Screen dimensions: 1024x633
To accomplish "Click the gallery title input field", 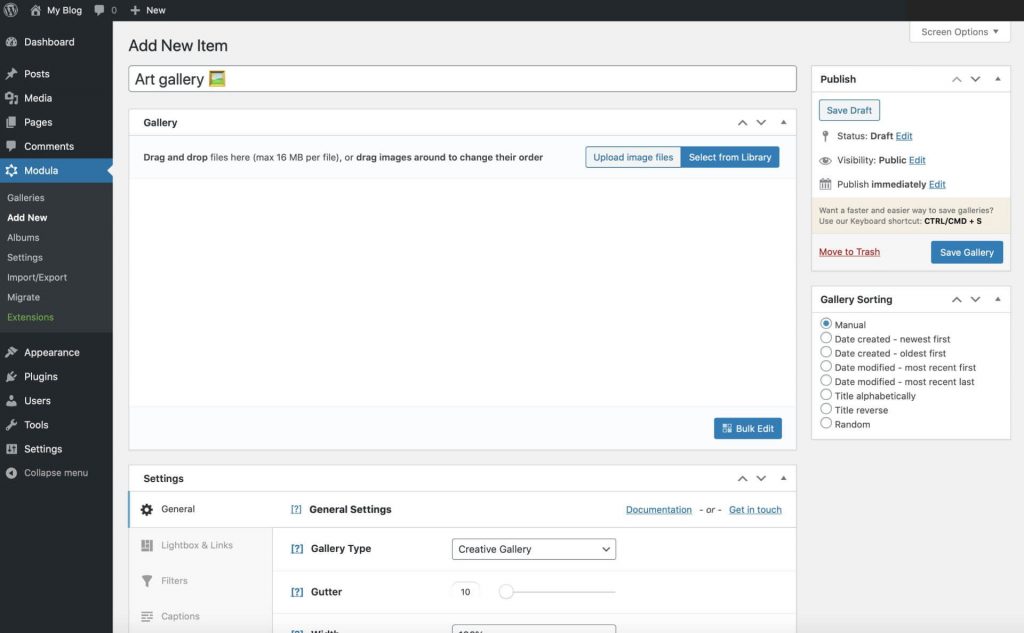I will tap(462, 79).
